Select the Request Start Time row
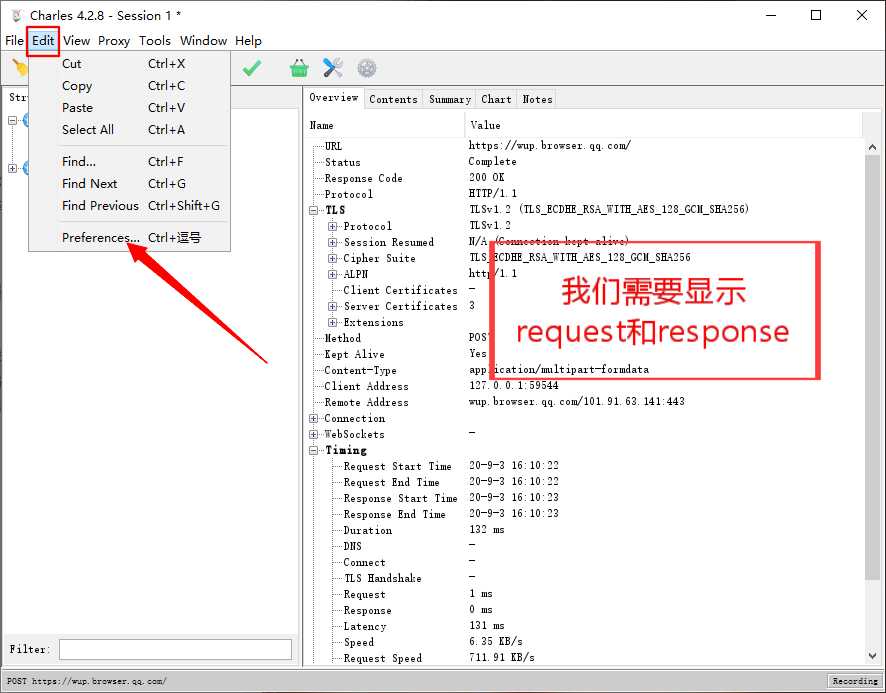This screenshot has width=886, height=693. point(585,466)
